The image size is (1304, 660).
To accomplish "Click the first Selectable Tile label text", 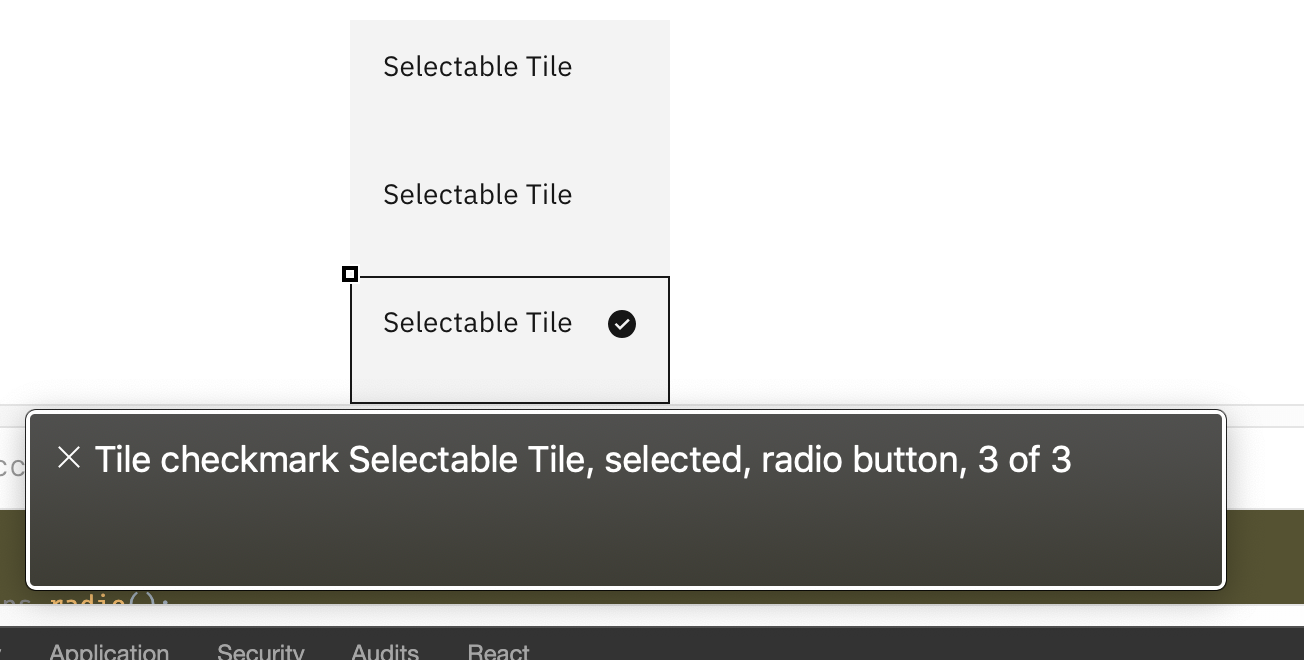I will (477, 66).
